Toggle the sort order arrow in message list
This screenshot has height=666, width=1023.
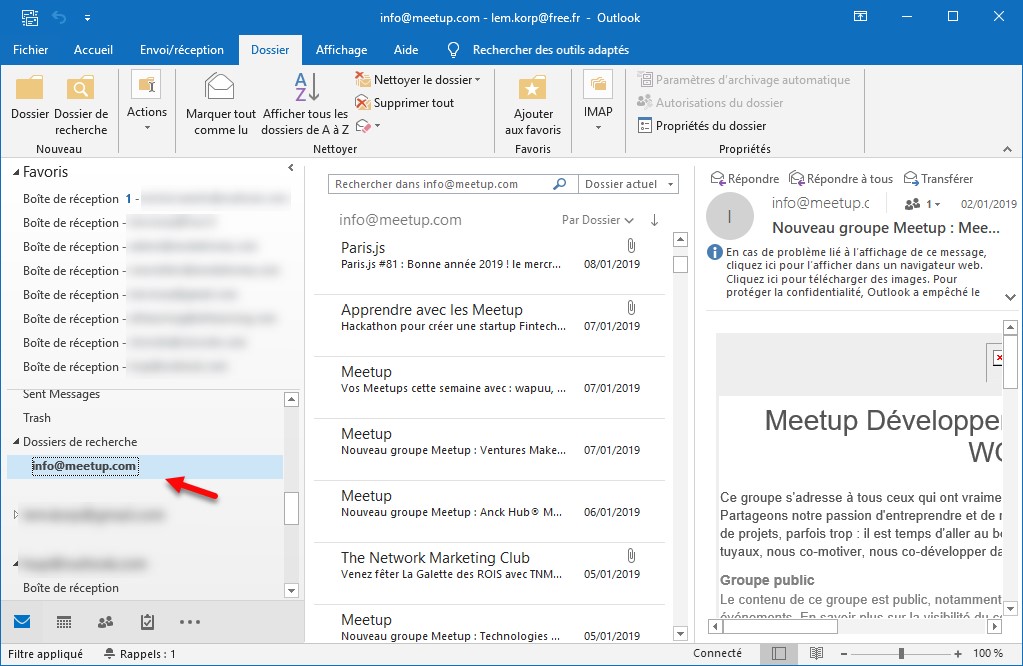tap(655, 220)
